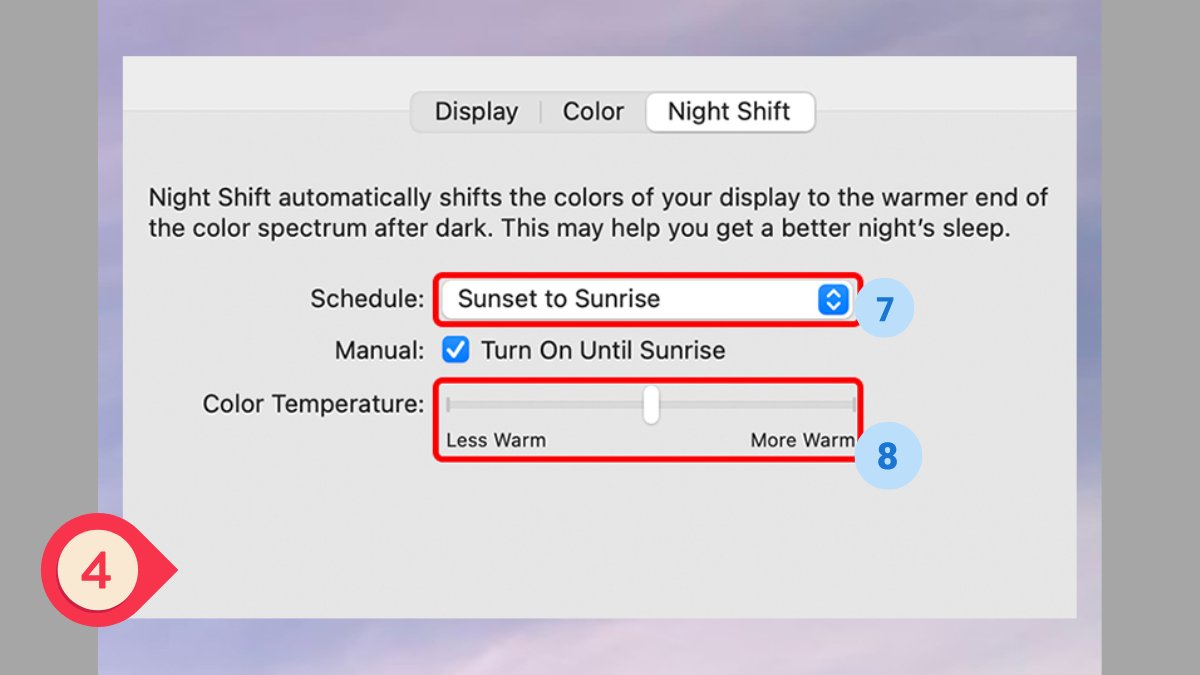Click the Manual: field label
Viewport: 1200px width, 675px height.
[x=380, y=351]
